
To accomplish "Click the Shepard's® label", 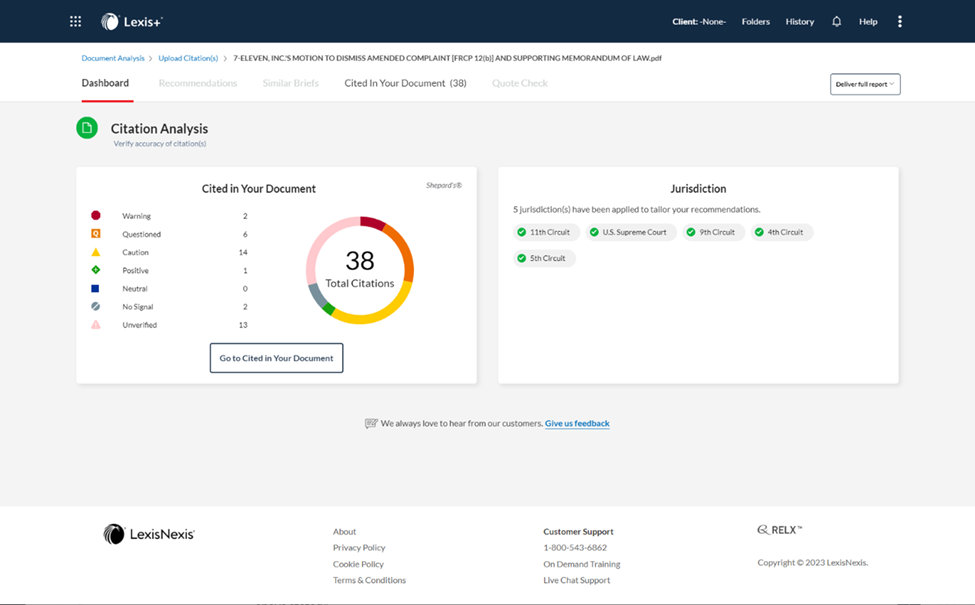I will (443, 185).
